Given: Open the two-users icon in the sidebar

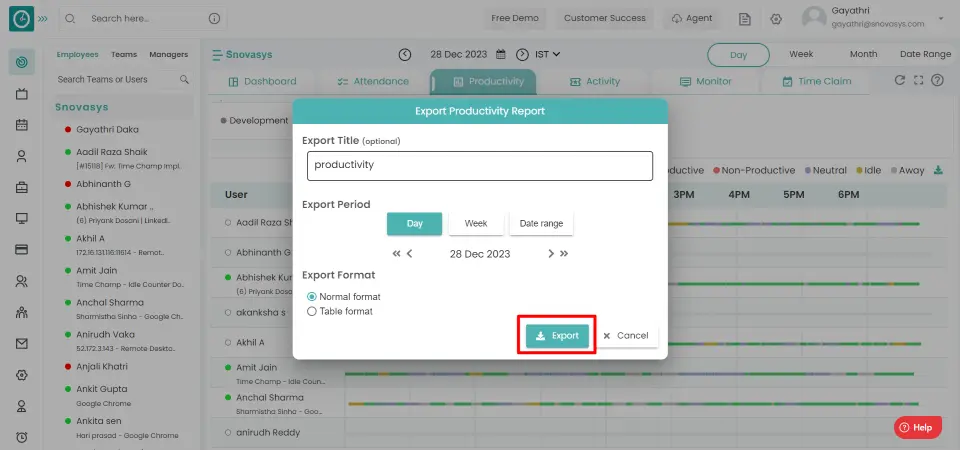Looking at the screenshot, I should pos(21,282).
